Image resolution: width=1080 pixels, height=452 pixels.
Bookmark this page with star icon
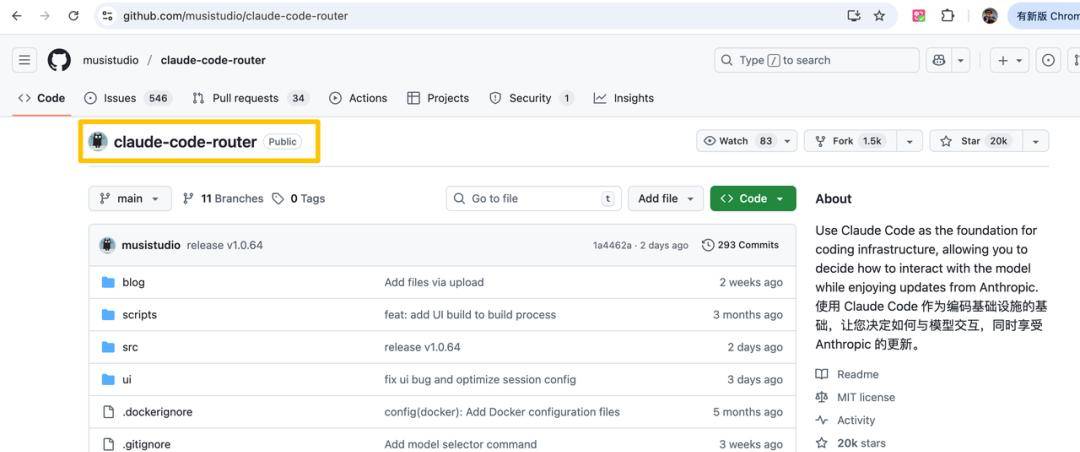coord(879,16)
